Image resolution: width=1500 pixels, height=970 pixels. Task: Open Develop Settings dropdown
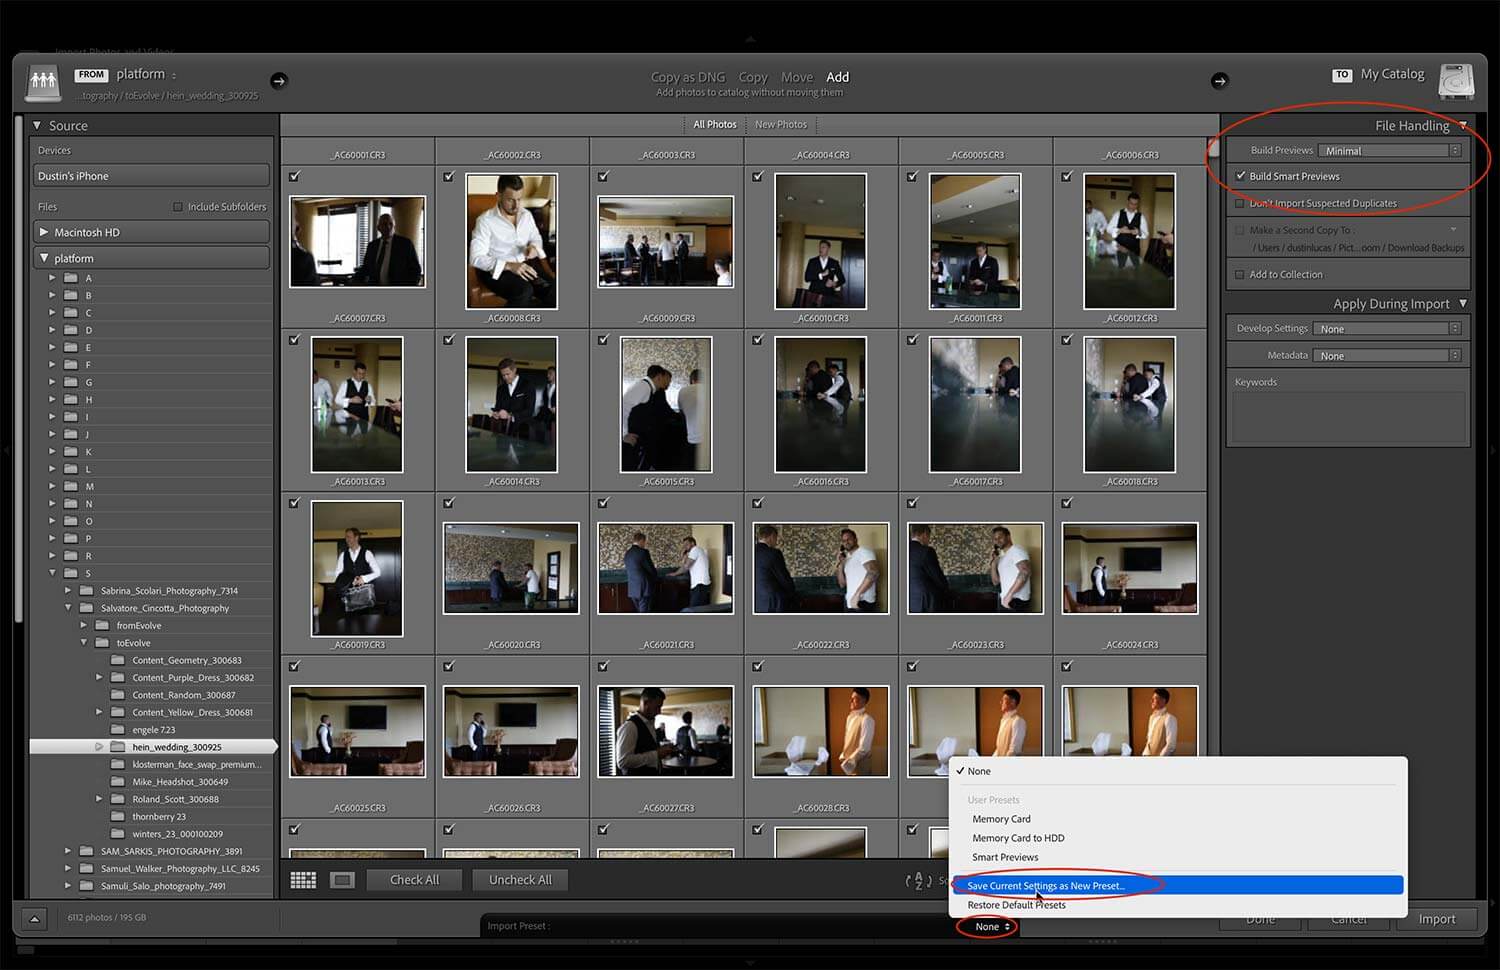coord(1387,329)
